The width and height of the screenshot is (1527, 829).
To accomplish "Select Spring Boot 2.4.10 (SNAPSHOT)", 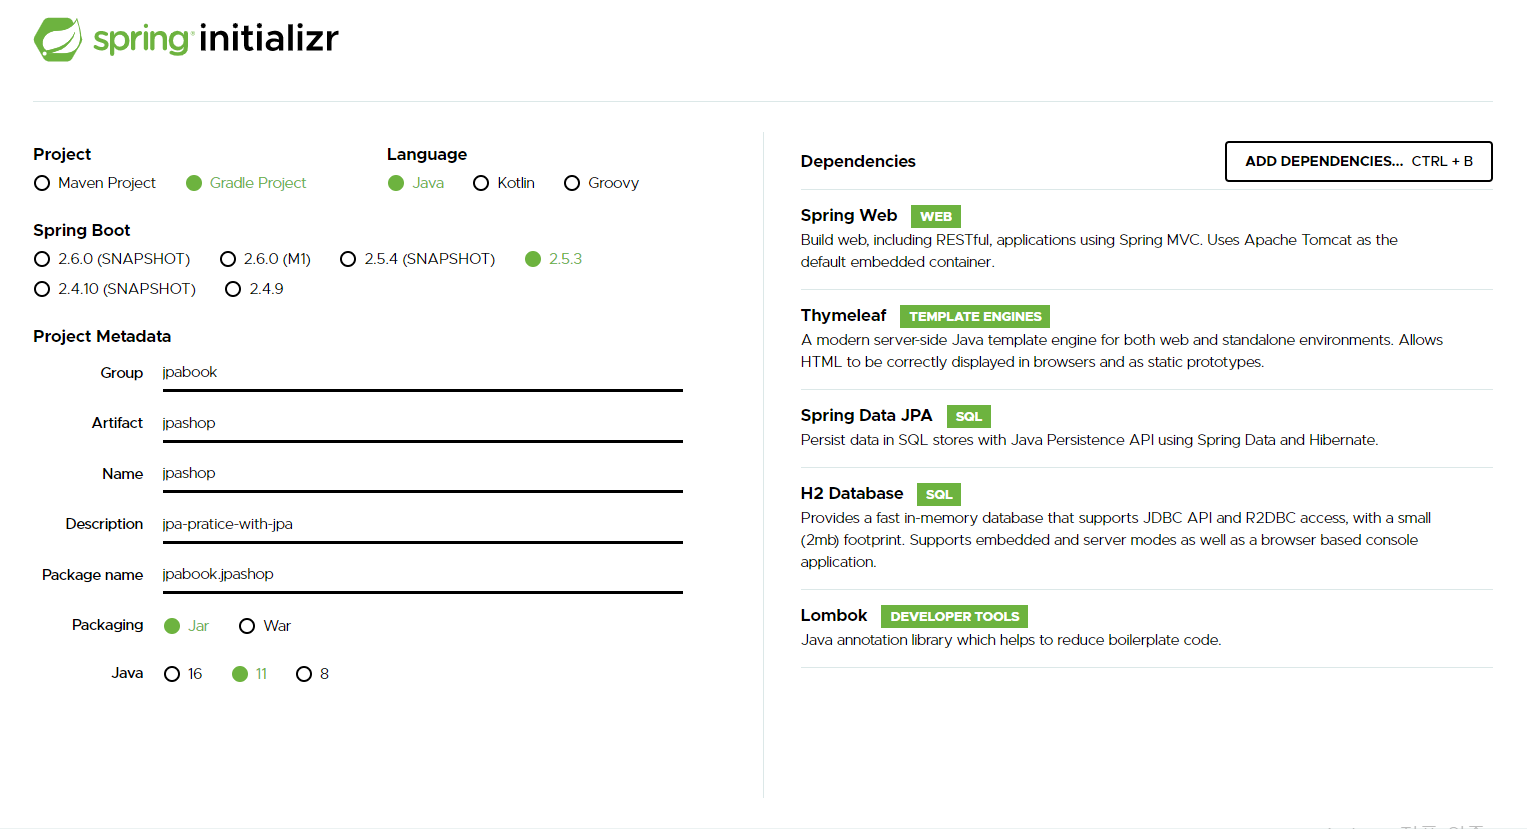I will pos(115,289).
